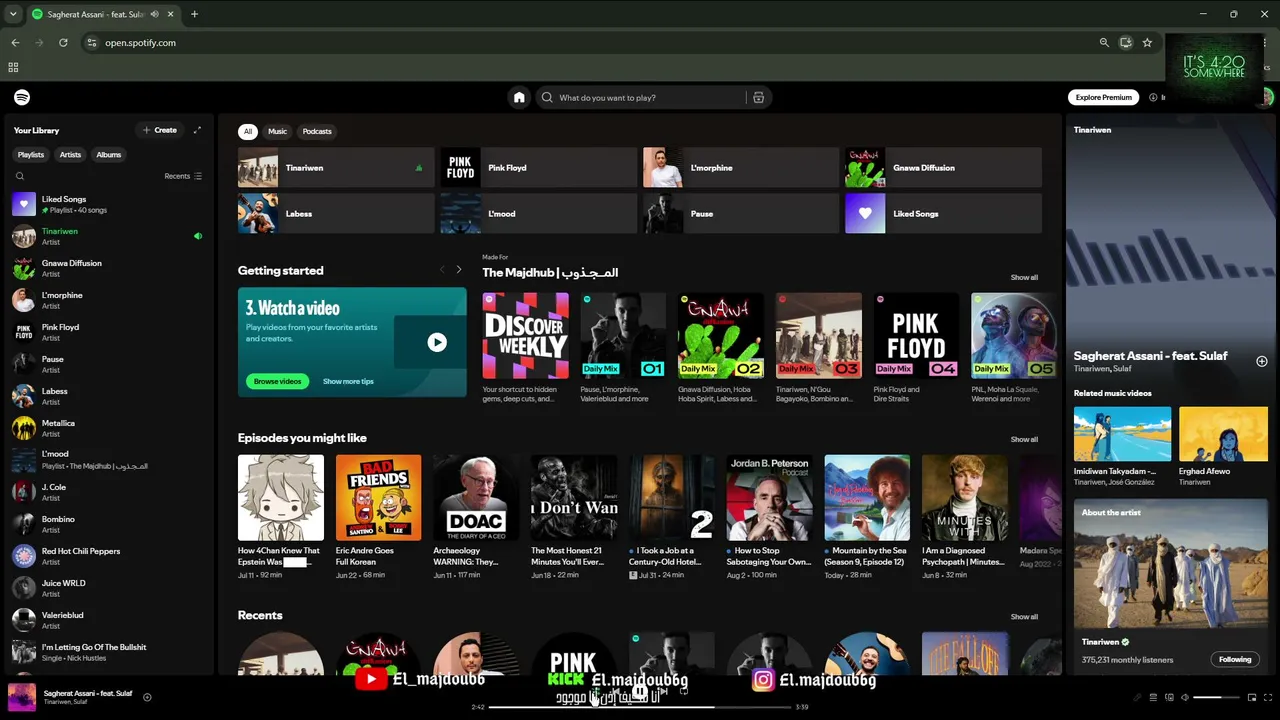Image resolution: width=1280 pixels, height=720 pixels.
Task: Show all of The Majdhub mixes
Action: pyautogui.click(x=1024, y=277)
